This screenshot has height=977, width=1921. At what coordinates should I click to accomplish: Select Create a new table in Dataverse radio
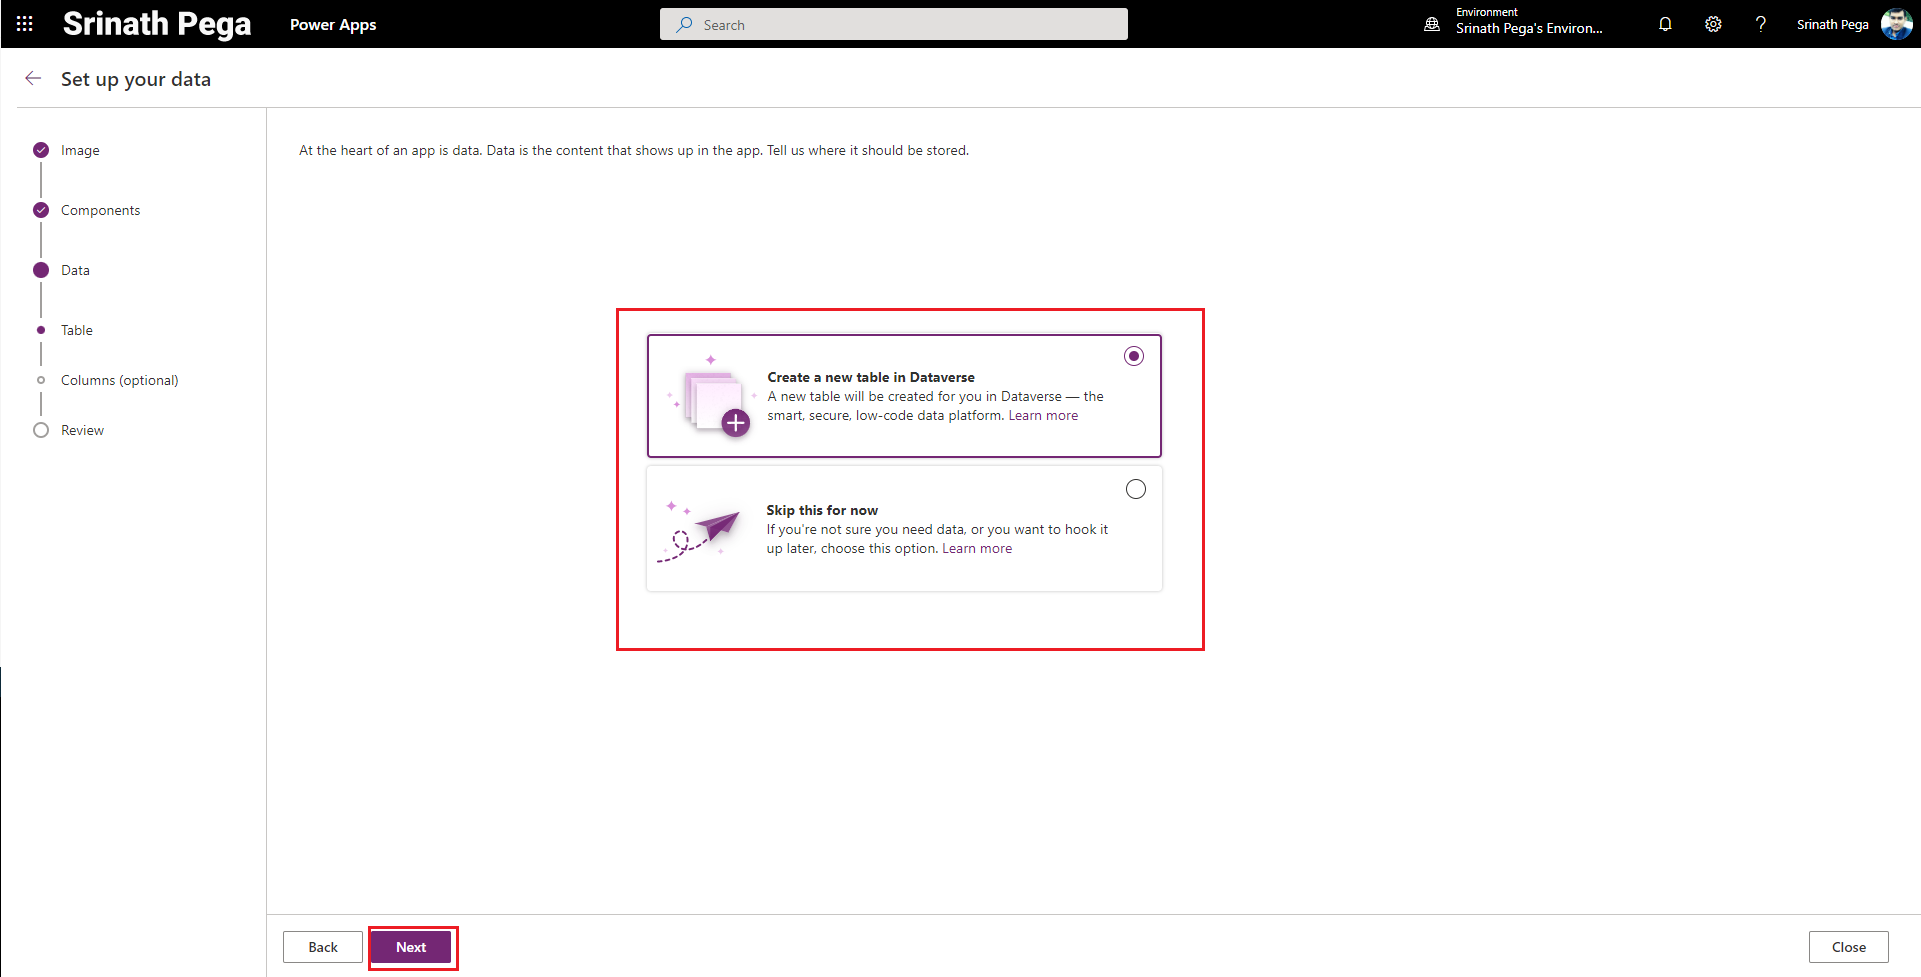[x=1134, y=356]
